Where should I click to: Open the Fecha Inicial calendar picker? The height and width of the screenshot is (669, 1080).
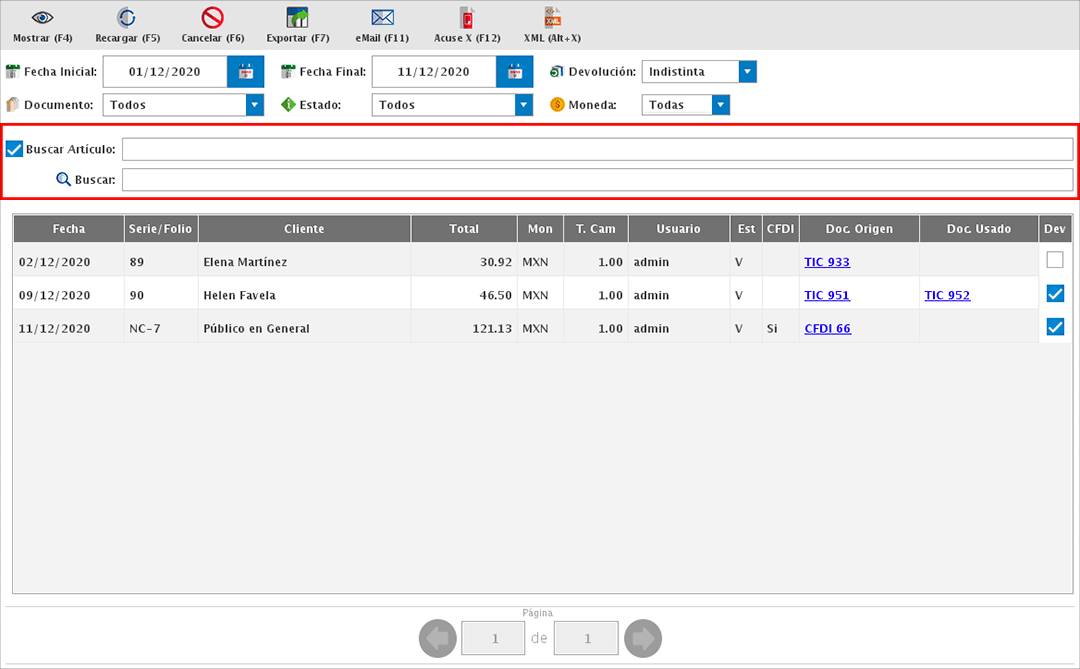click(x=245, y=72)
